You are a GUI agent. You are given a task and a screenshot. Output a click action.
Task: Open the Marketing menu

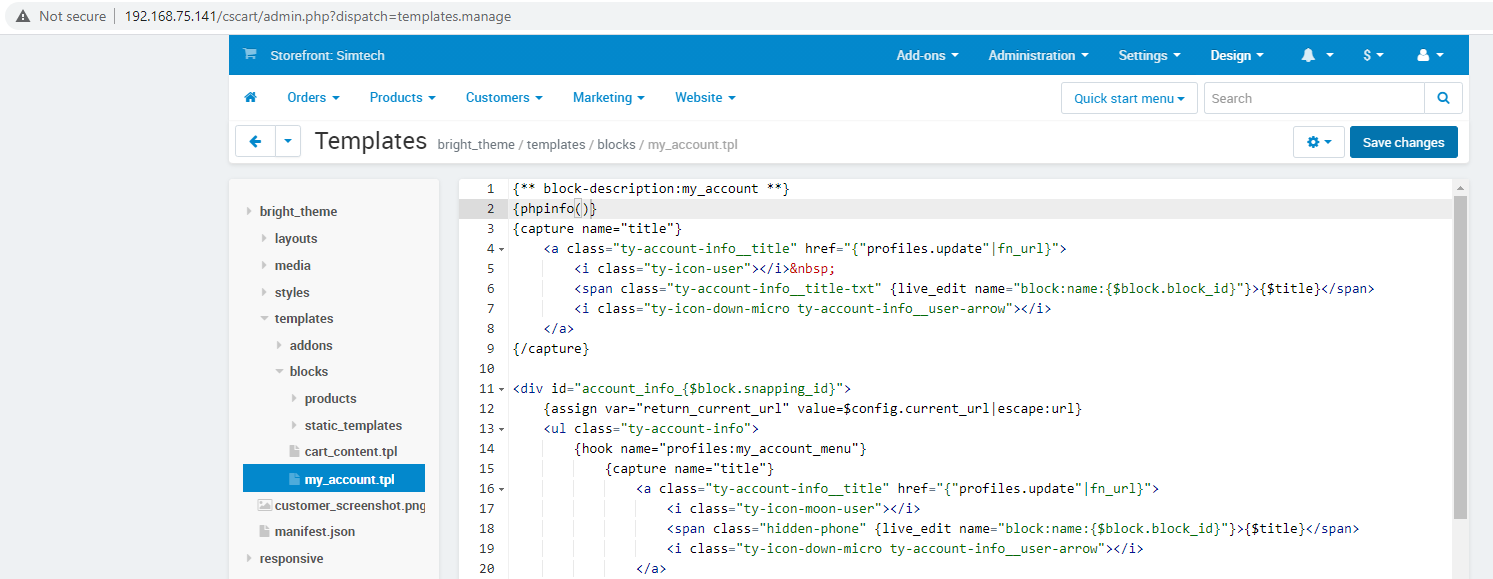(608, 98)
